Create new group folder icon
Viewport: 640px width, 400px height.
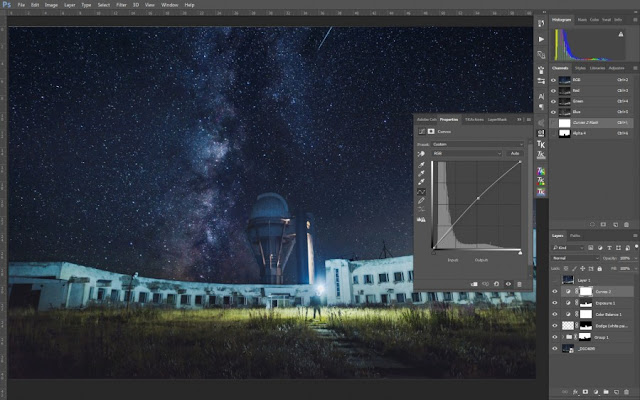coord(606,392)
